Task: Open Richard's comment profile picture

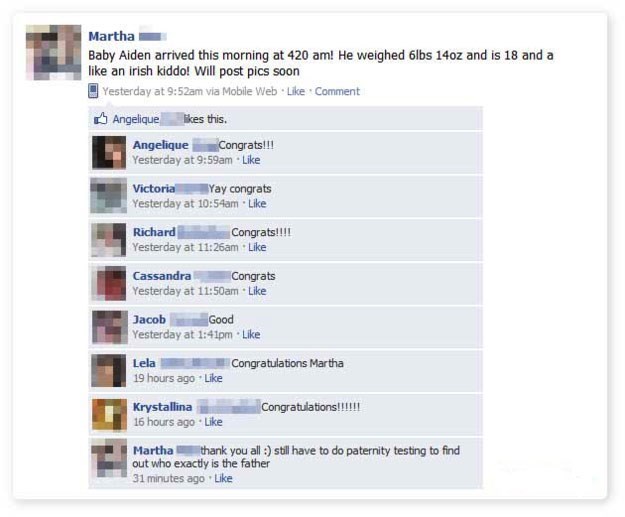Action: (109, 240)
